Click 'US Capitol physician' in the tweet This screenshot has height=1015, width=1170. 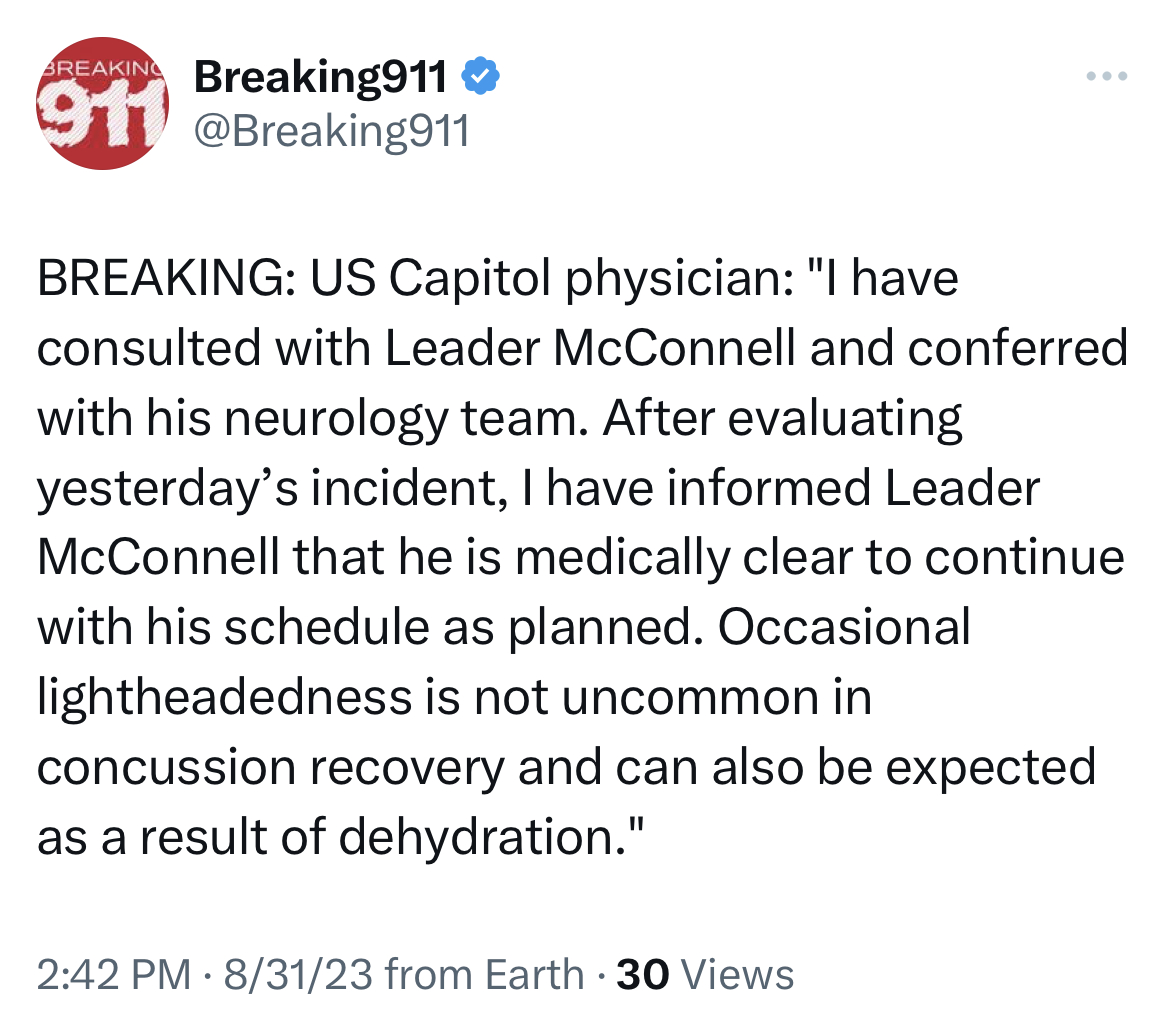[x=552, y=279]
